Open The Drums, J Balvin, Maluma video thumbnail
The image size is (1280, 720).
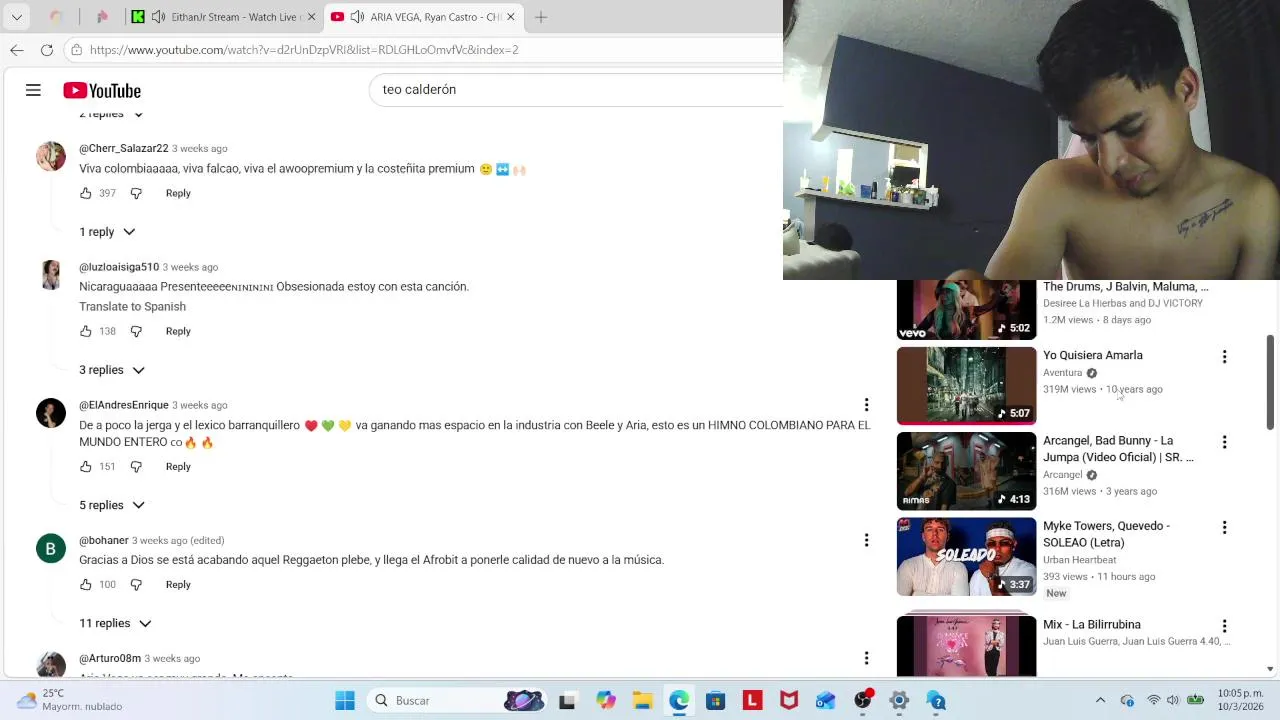(x=966, y=310)
